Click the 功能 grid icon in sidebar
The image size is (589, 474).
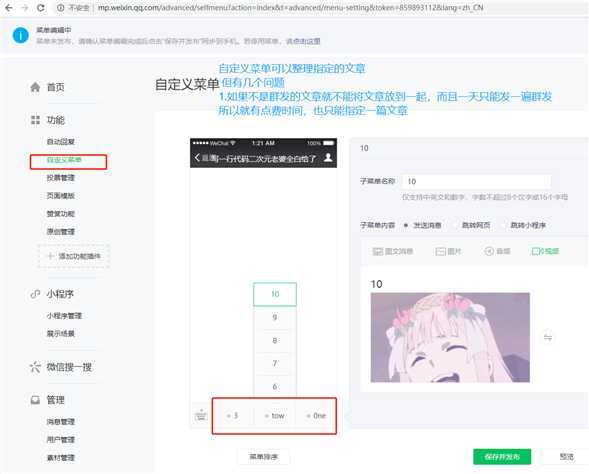tap(35, 120)
